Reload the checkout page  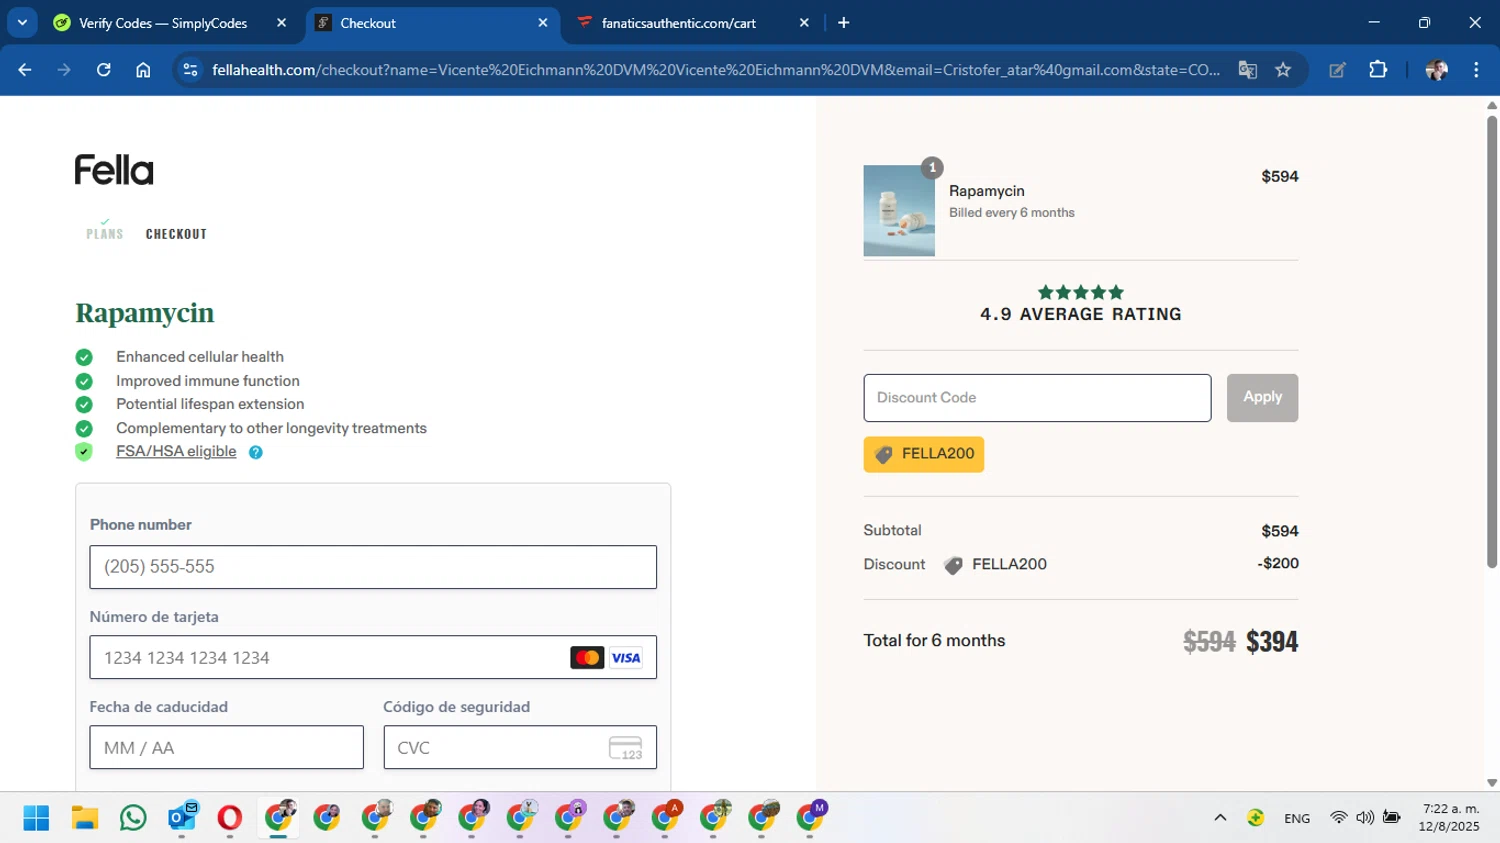[104, 70]
